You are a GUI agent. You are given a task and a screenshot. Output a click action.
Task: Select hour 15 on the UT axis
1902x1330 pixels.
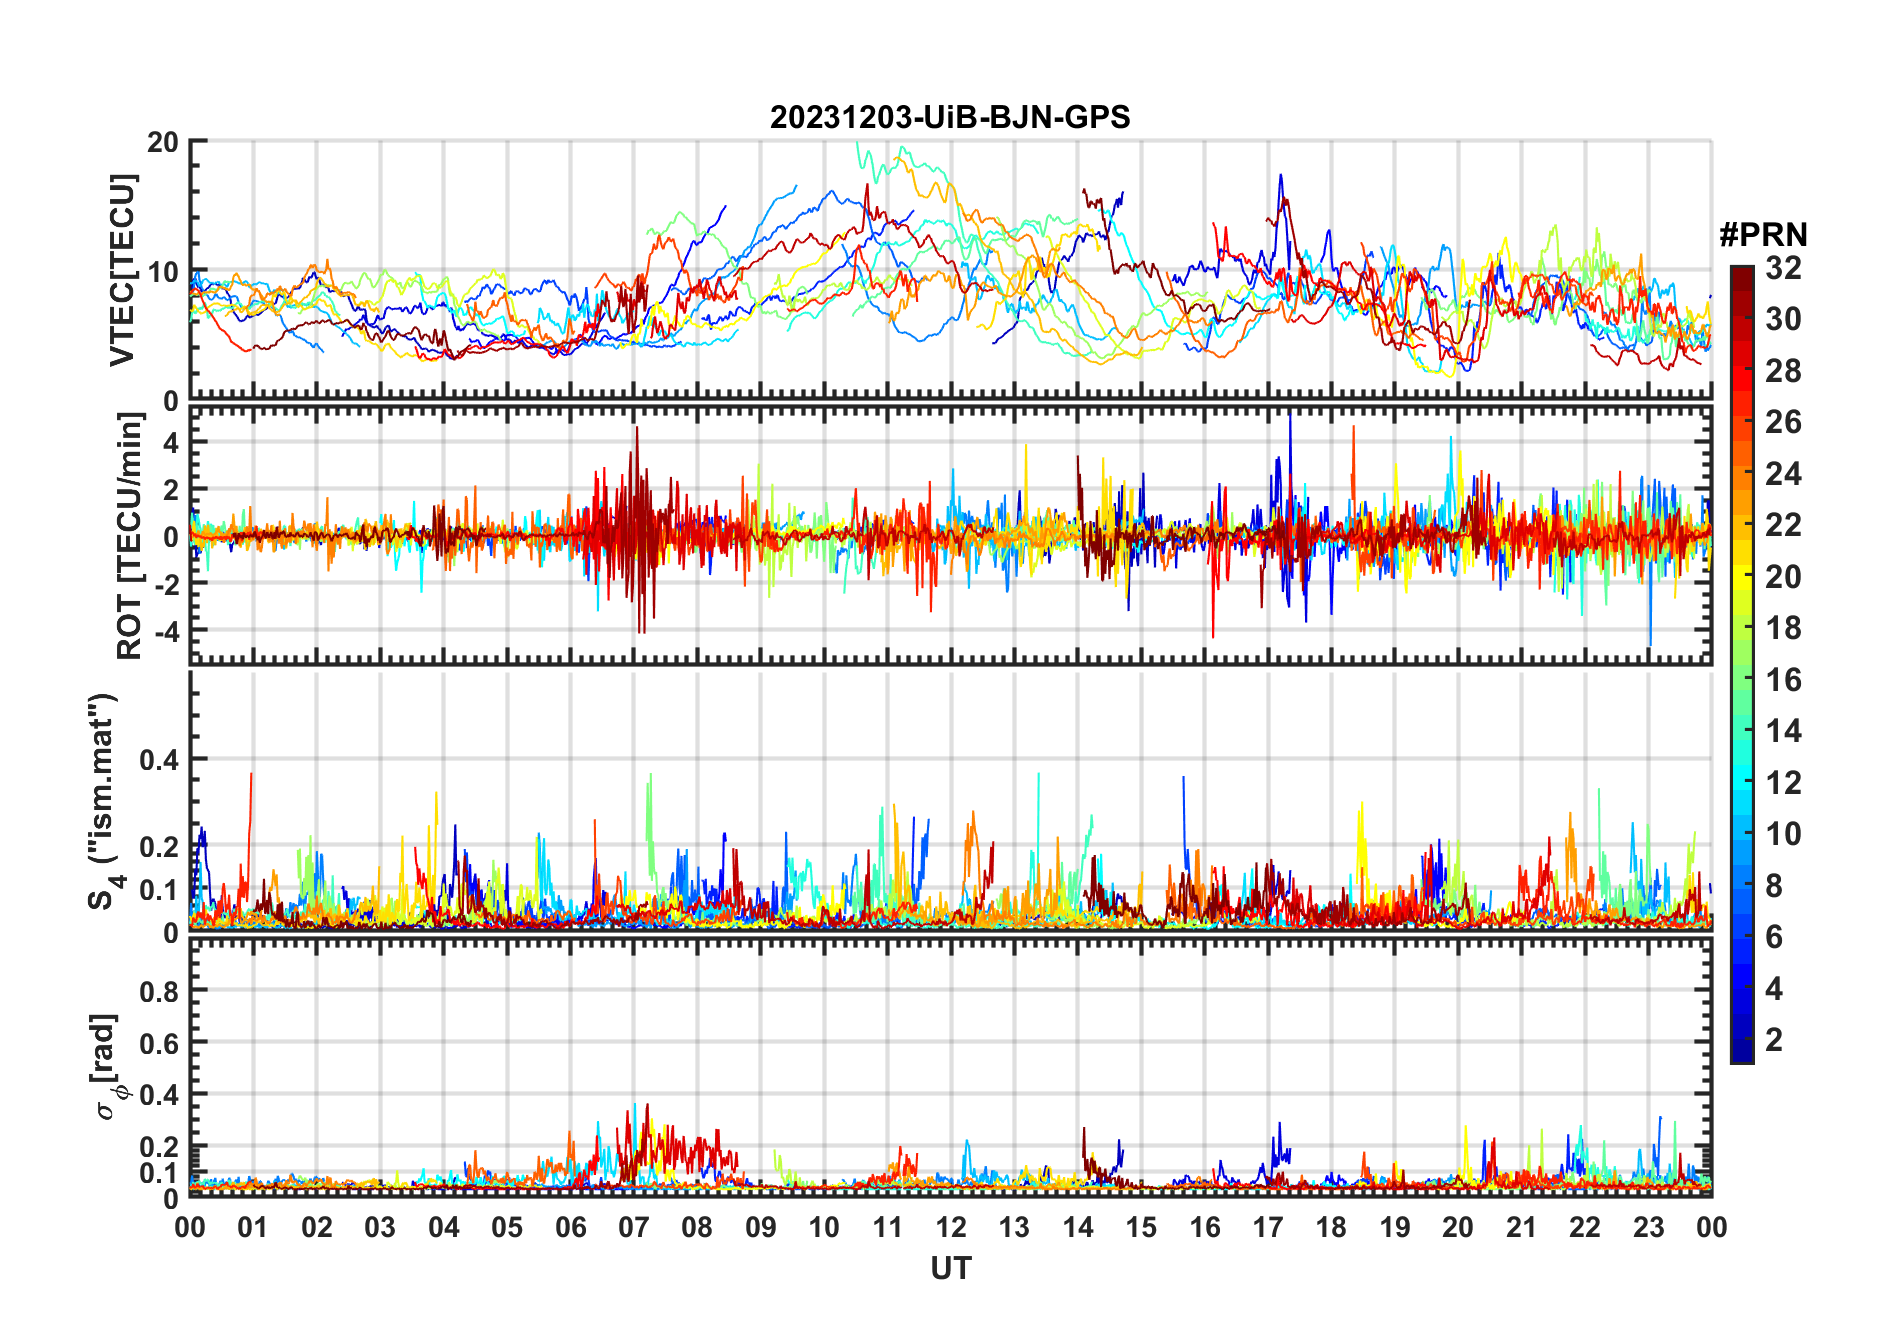[1141, 1227]
